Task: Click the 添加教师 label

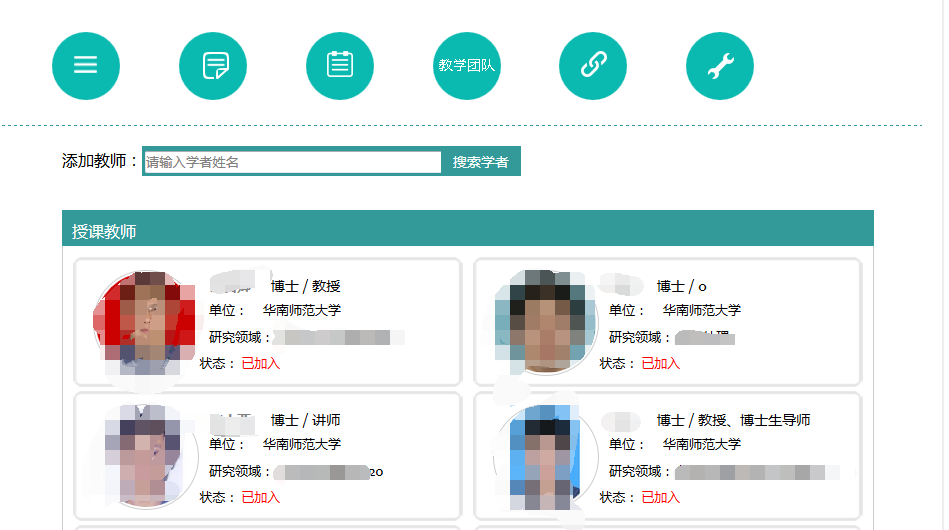Action: pyautogui.click(x=96, y=161)
